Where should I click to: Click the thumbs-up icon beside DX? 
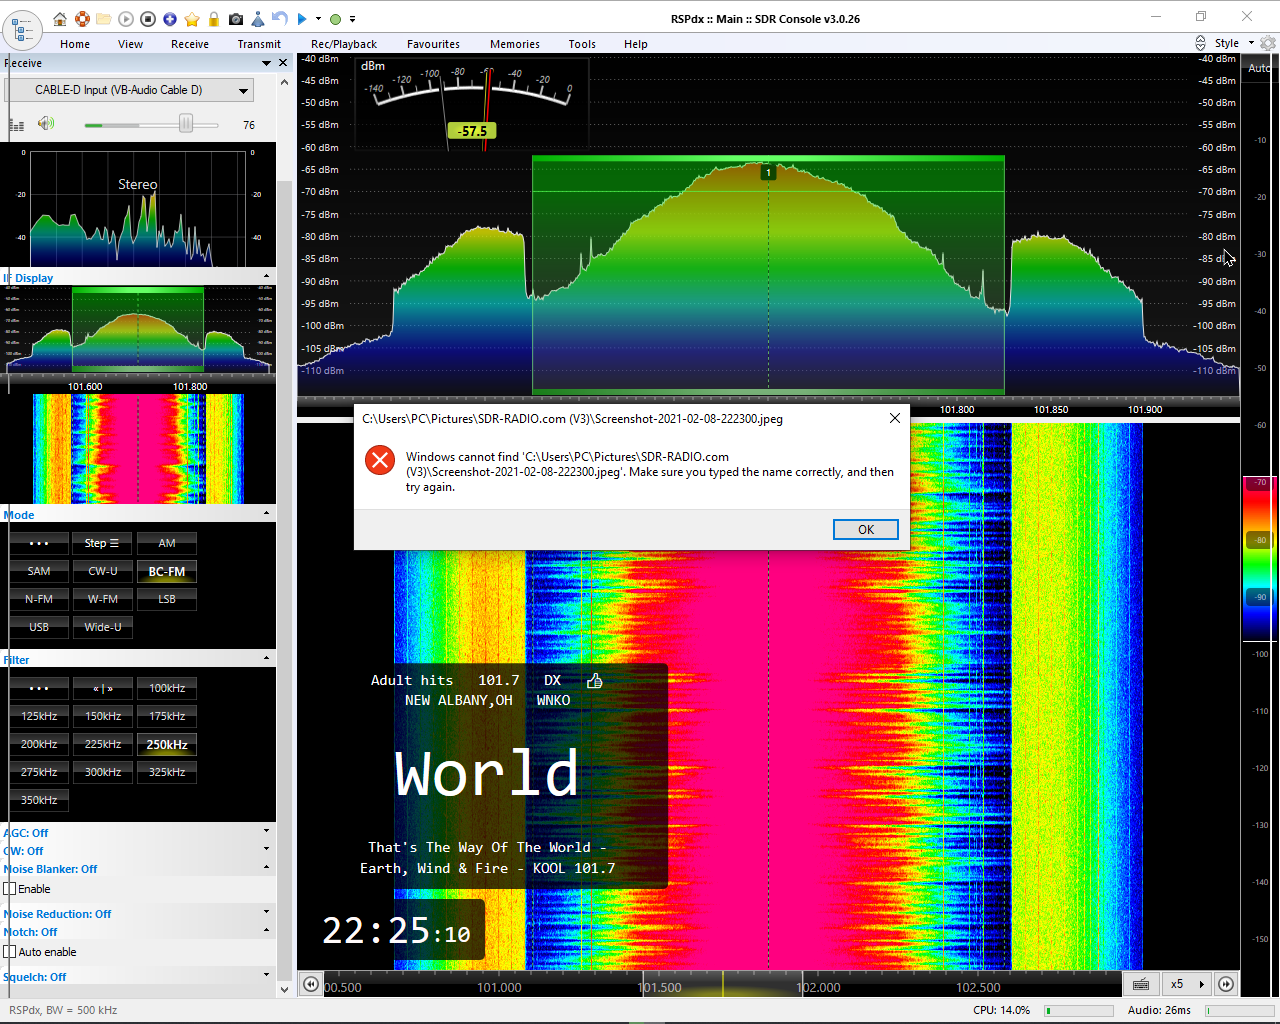point(595,681)
